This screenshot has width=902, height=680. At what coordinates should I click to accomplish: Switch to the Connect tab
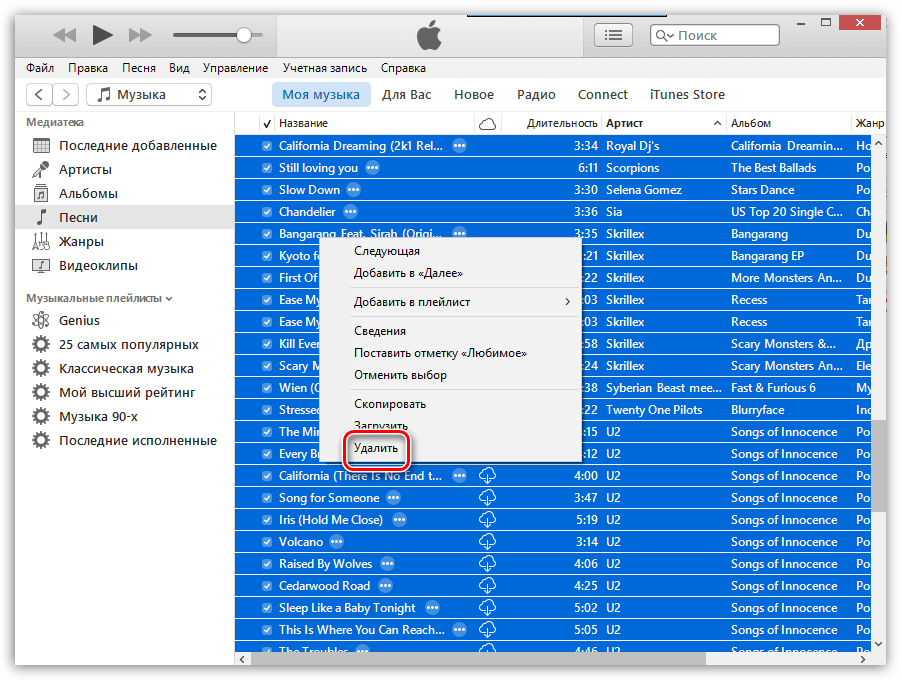coord(602,94)
